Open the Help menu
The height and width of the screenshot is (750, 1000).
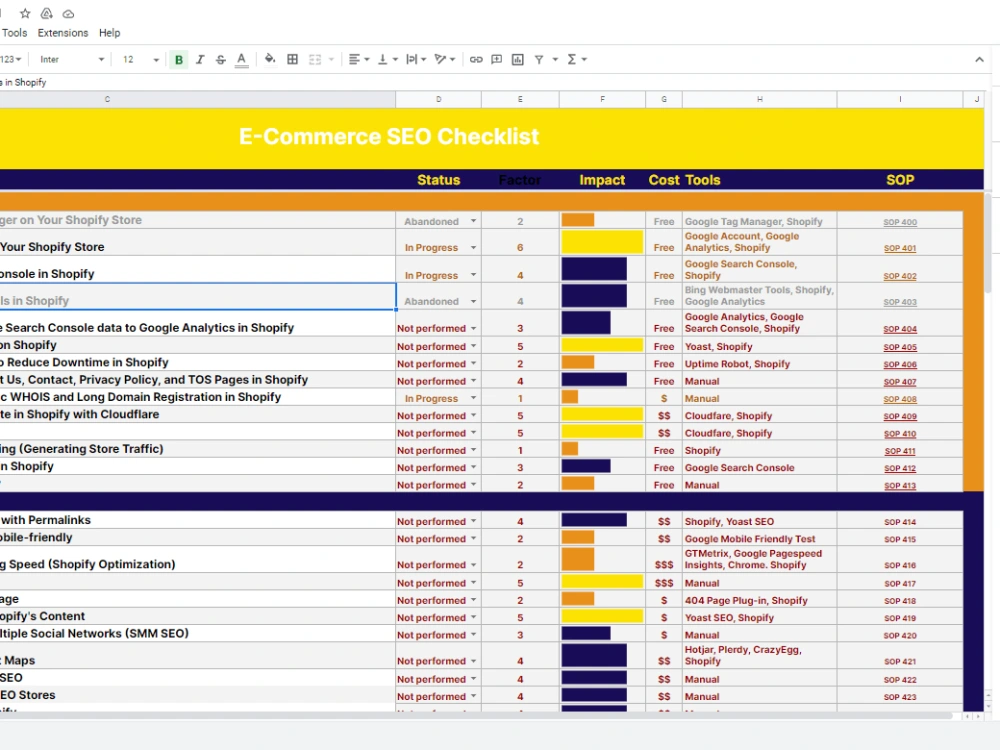[x=109, y=32]
